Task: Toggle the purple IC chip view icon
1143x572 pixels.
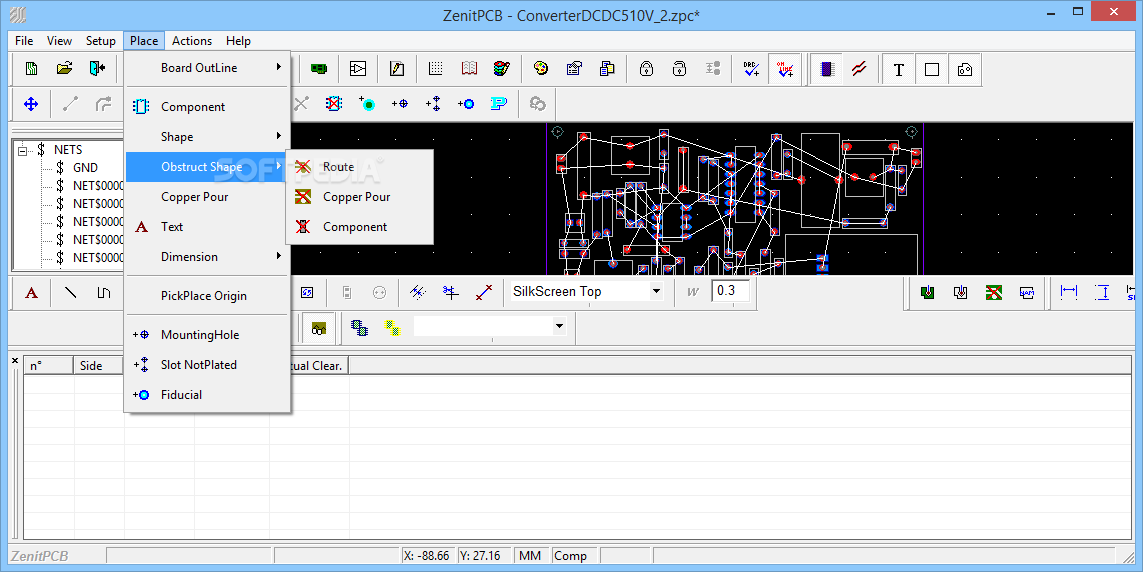Action: tap(827, 68)
